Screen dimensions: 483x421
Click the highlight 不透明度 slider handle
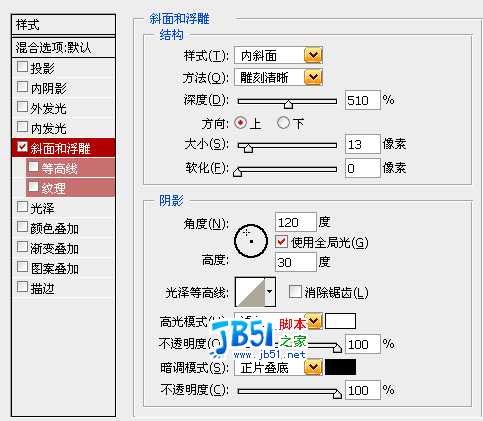(x=337, y=348)
